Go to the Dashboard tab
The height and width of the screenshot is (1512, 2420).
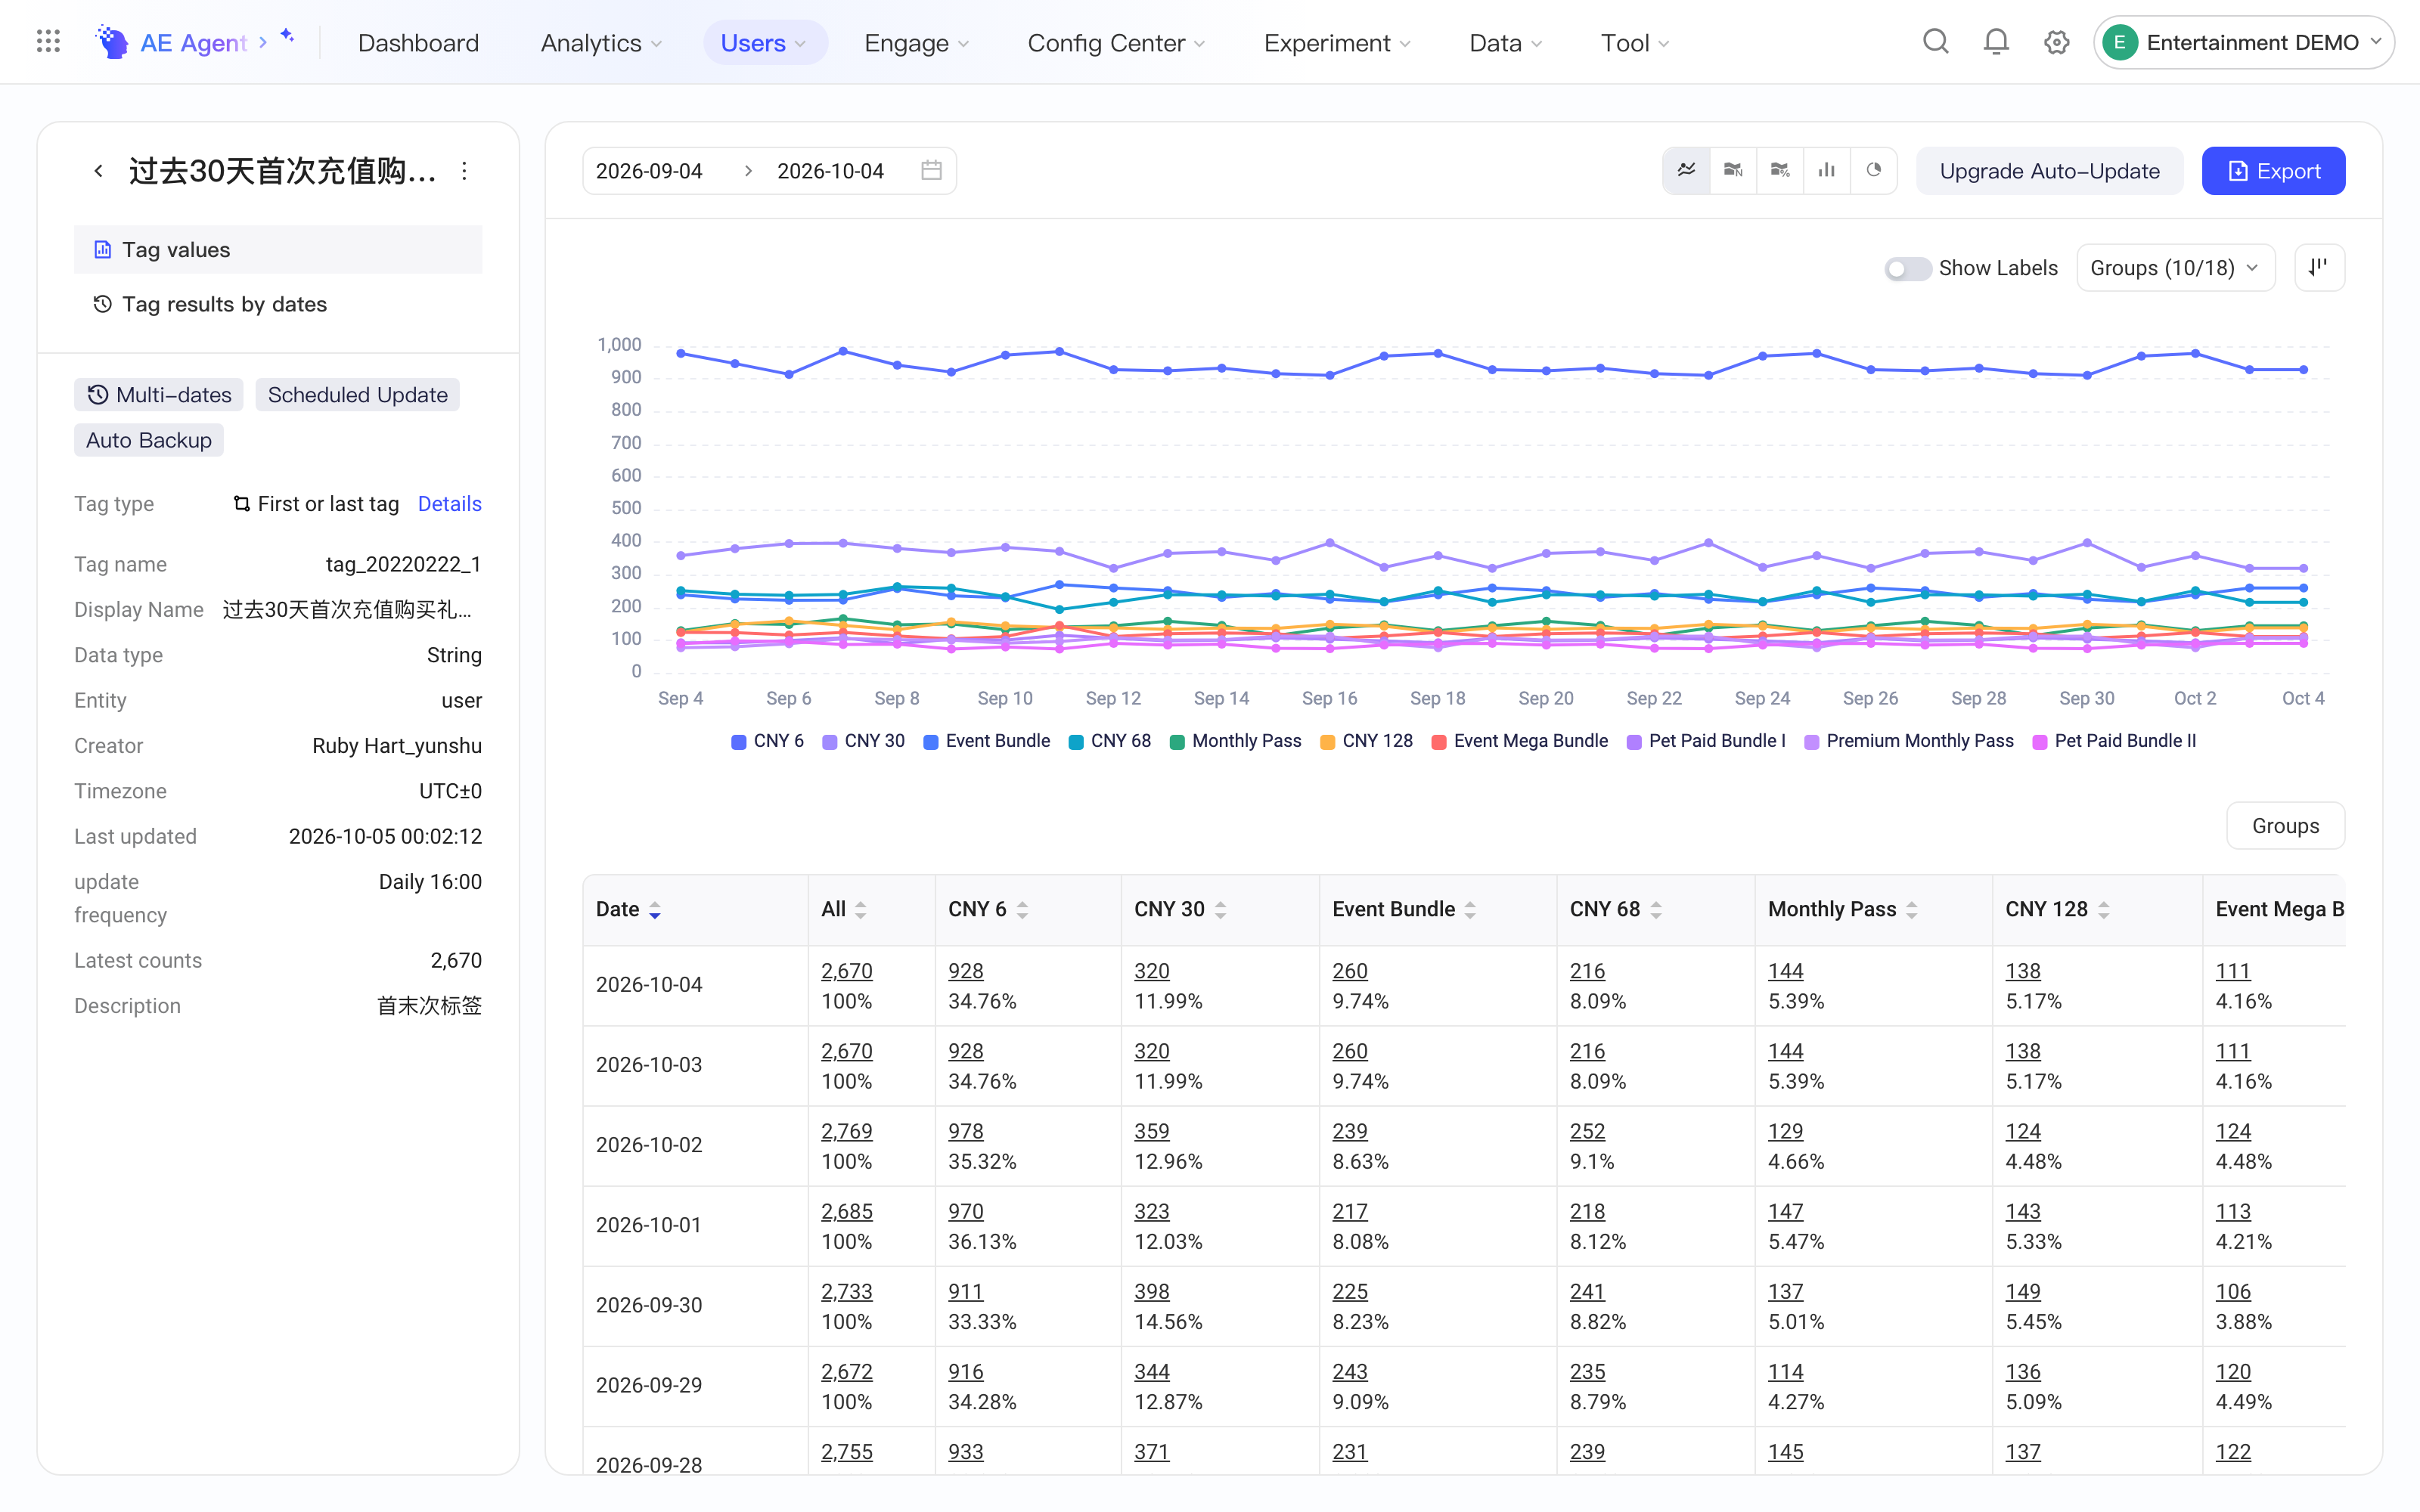[418, 43]
